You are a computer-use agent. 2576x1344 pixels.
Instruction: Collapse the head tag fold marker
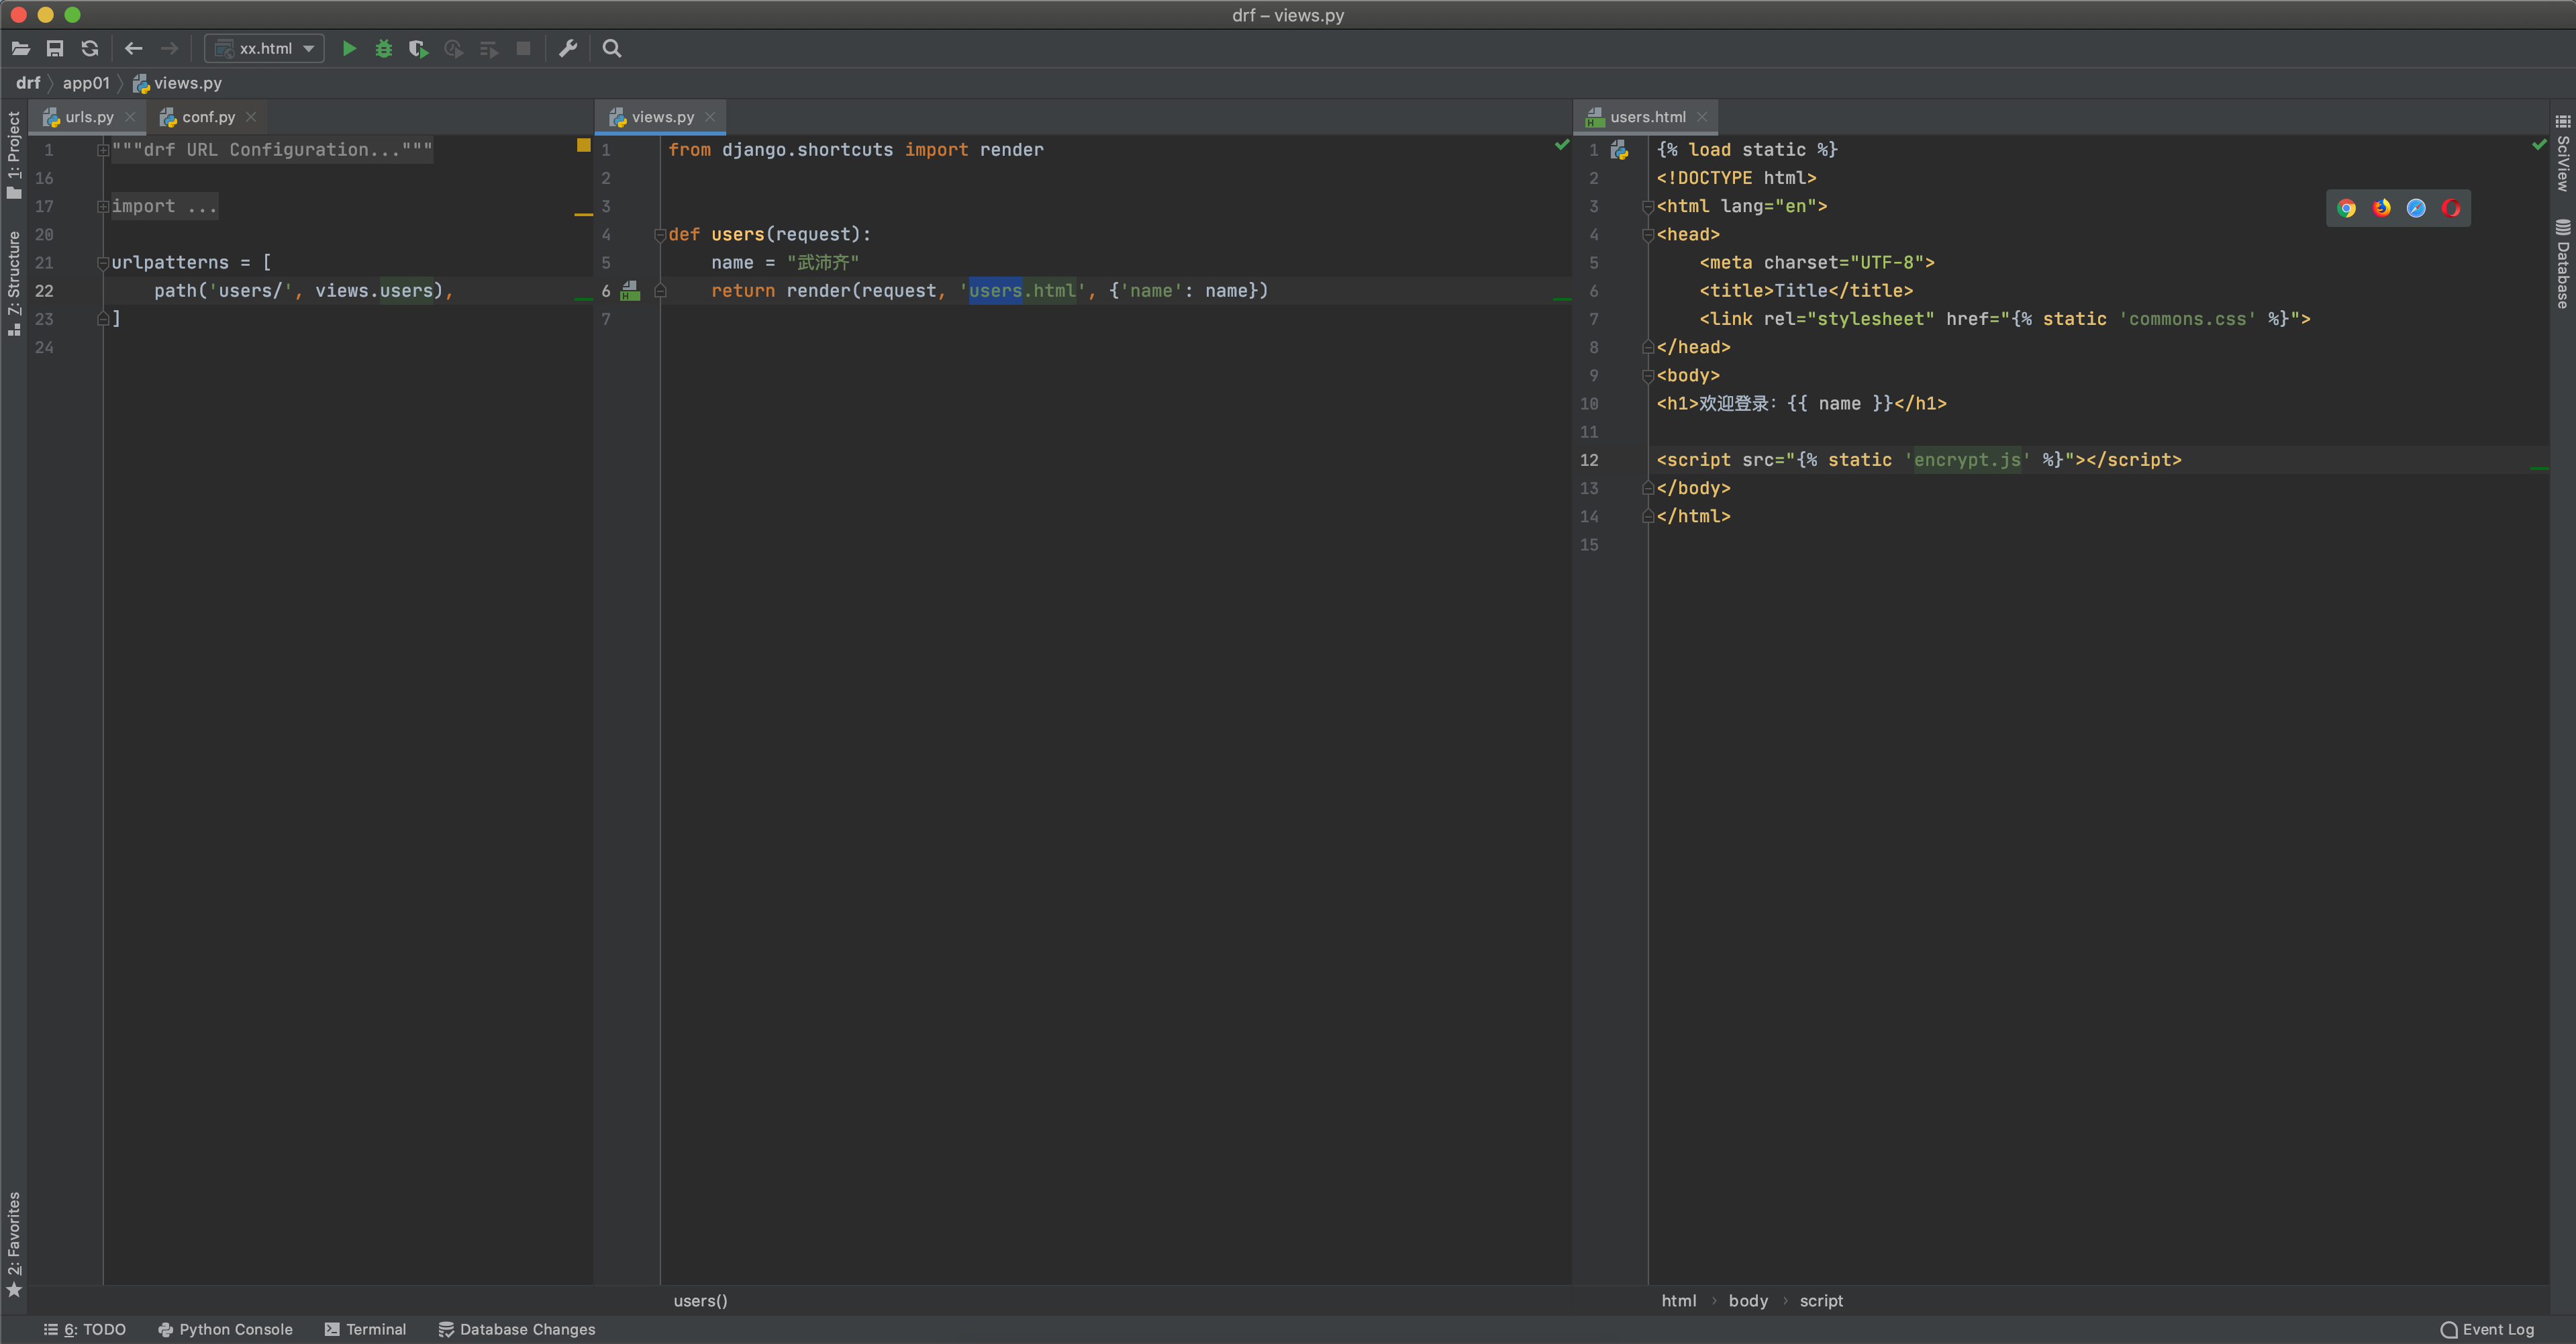click(1648, 235)
